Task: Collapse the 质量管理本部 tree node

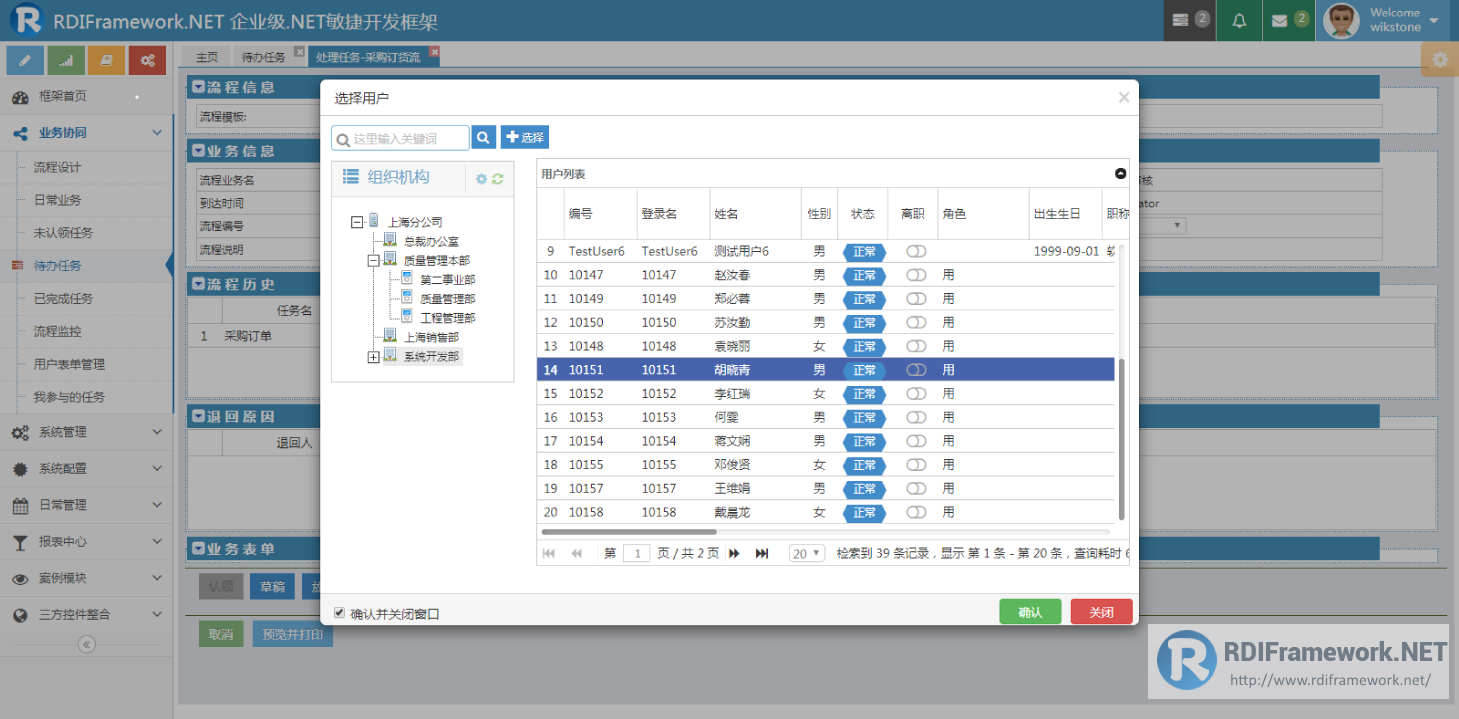Action: [373, 261]
